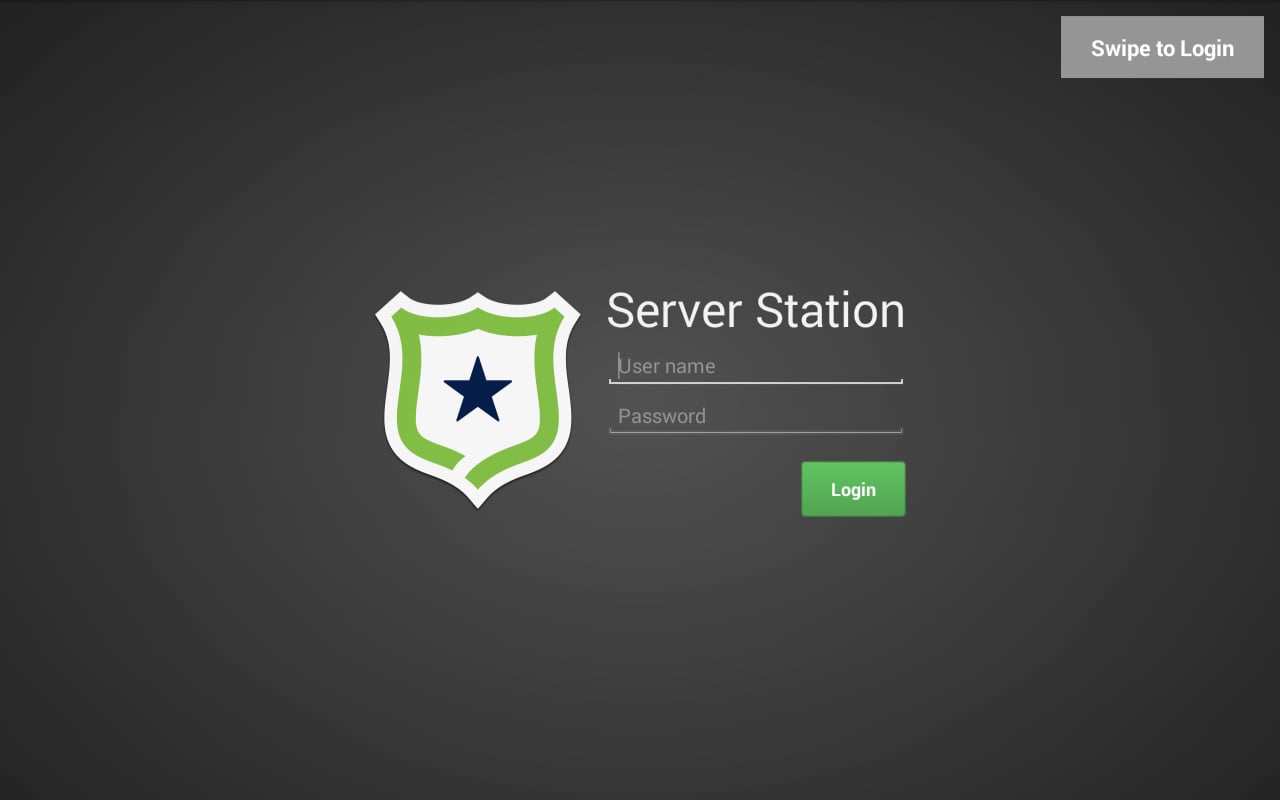
Task: Select the Password input field
Action: tap(756, 416)
